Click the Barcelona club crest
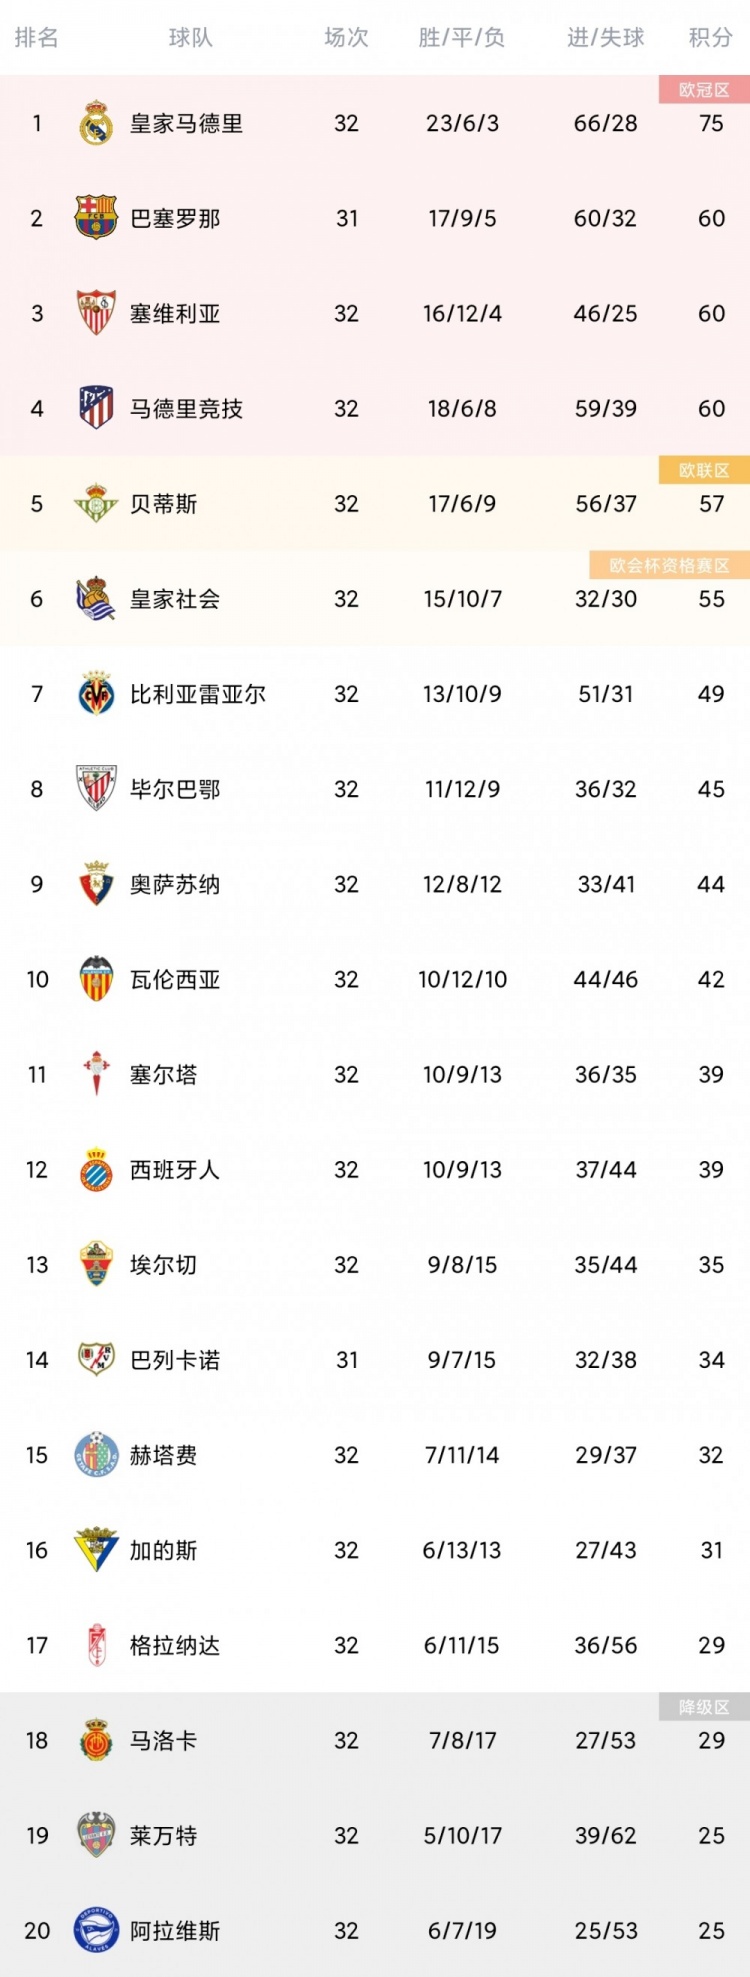 coord(96,218)
